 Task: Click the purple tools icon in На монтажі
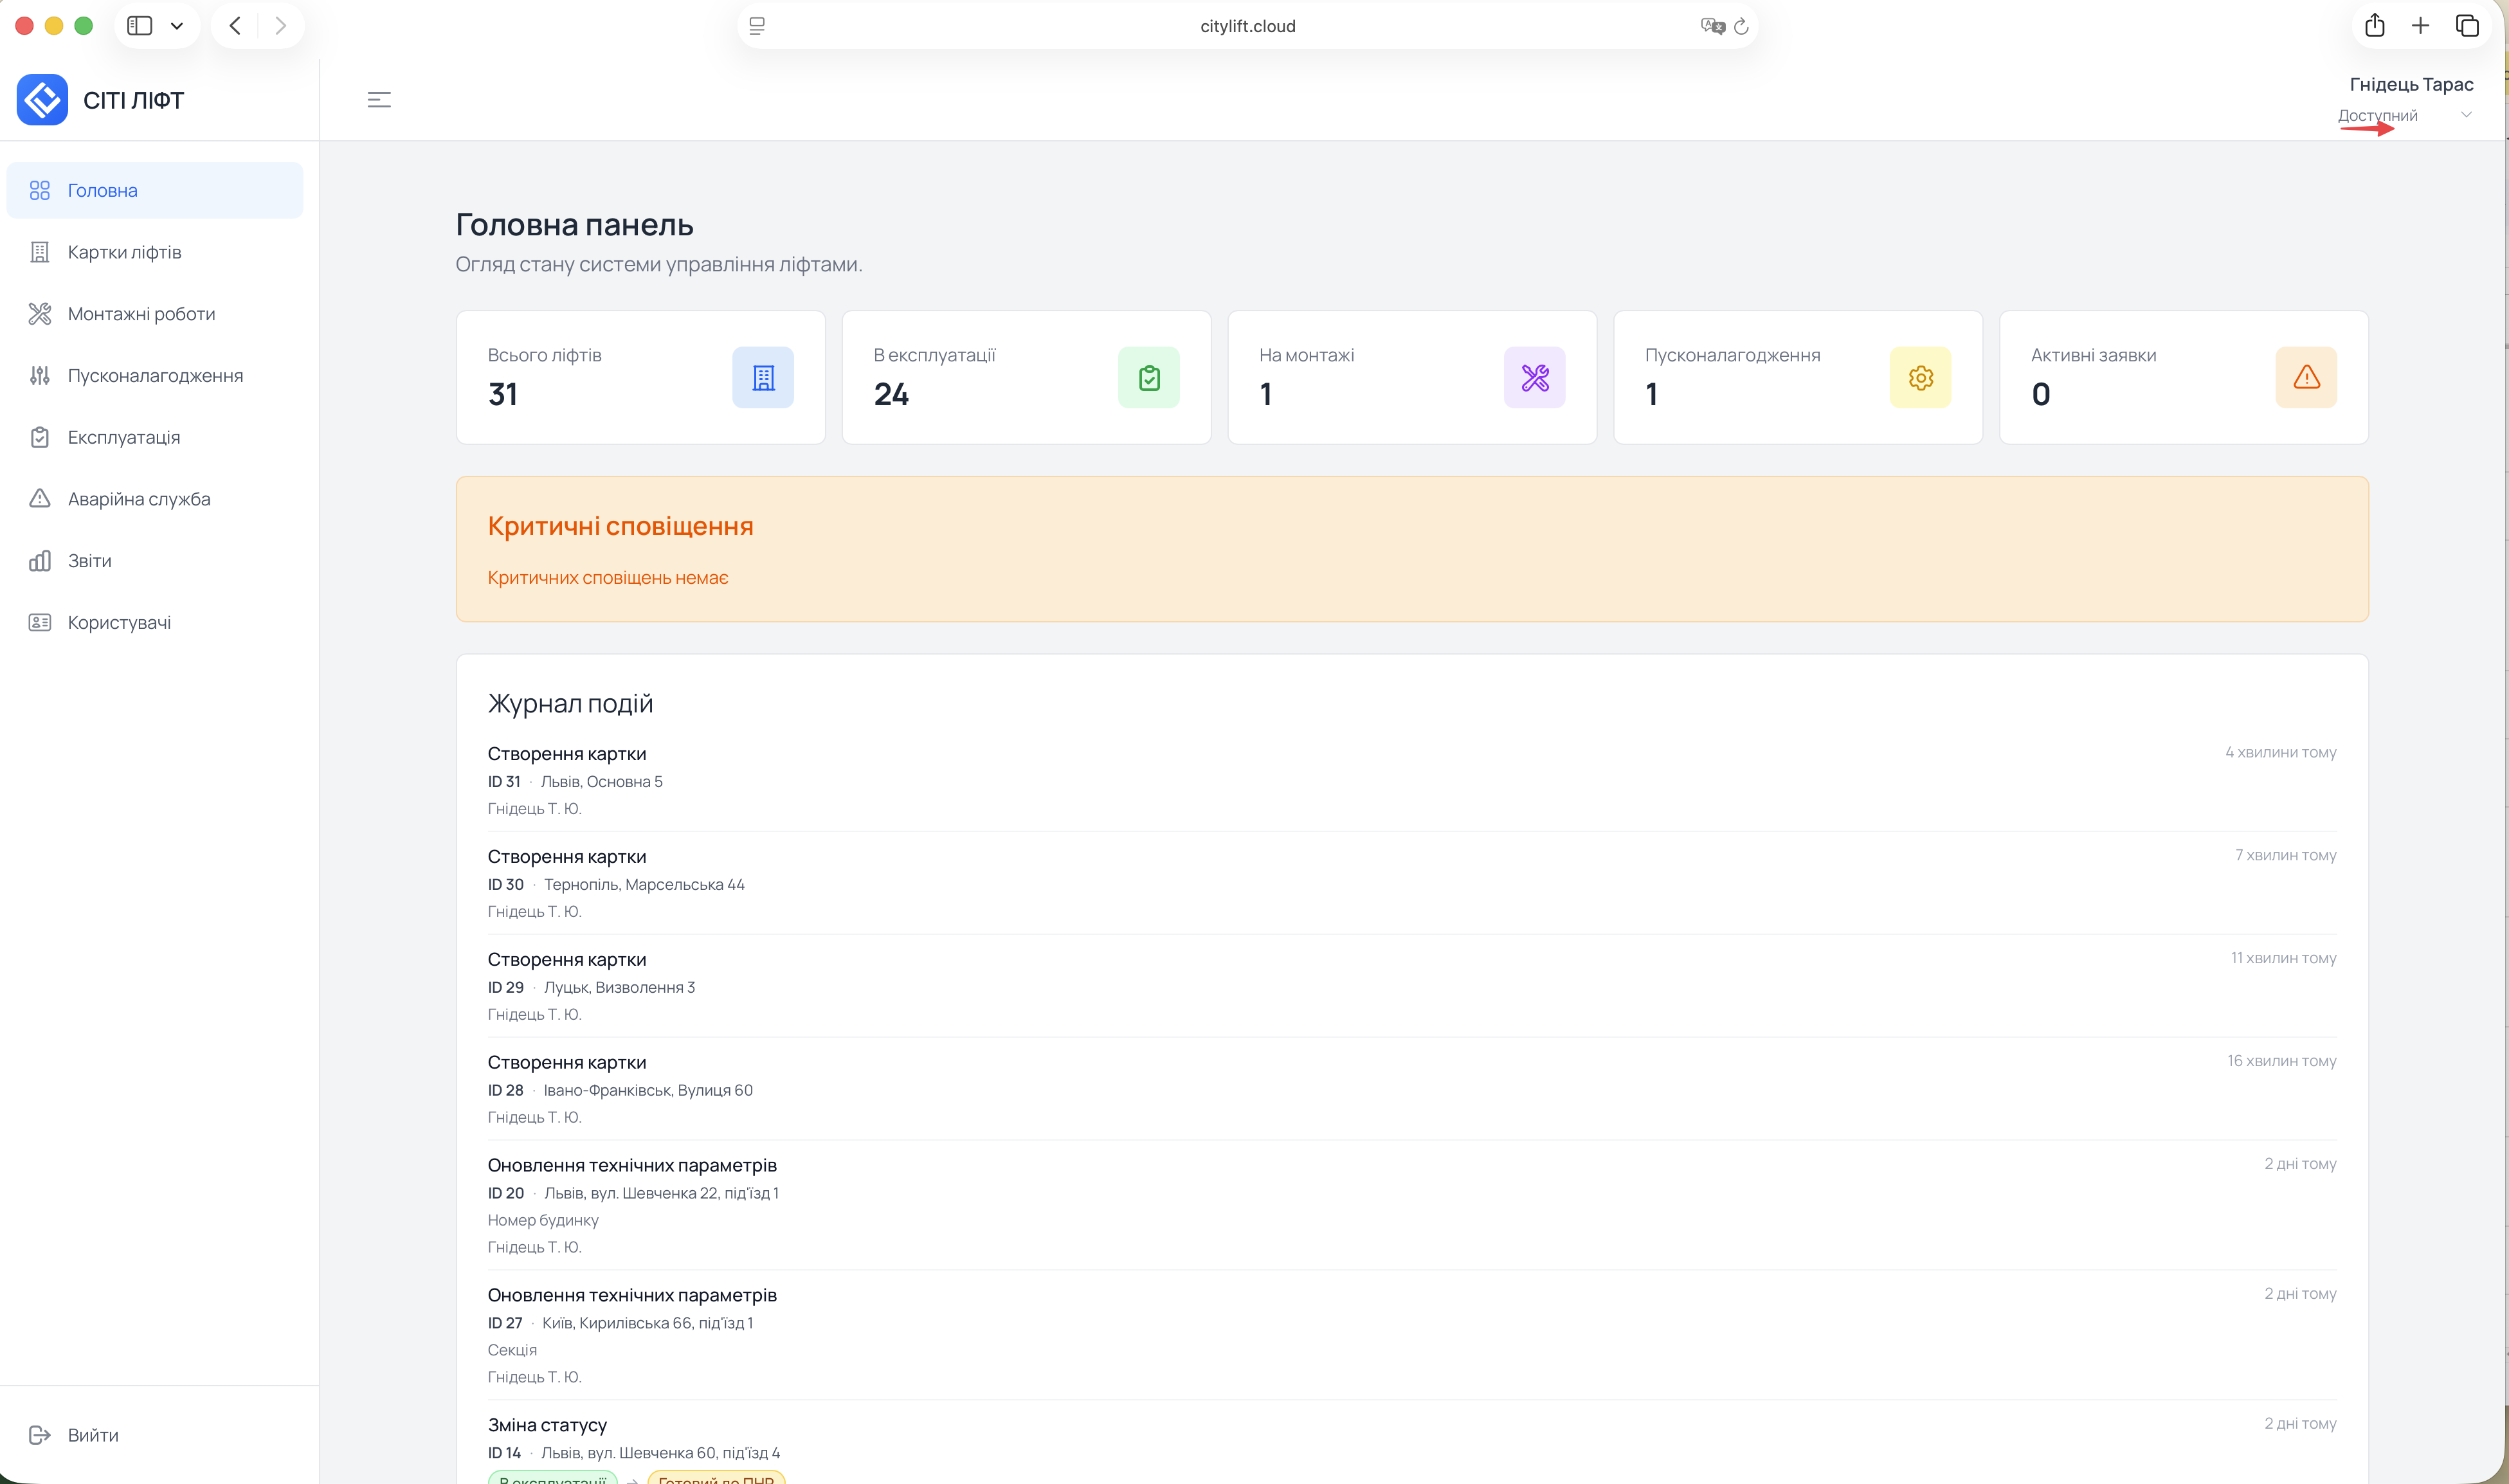[x=1534, y=378]
